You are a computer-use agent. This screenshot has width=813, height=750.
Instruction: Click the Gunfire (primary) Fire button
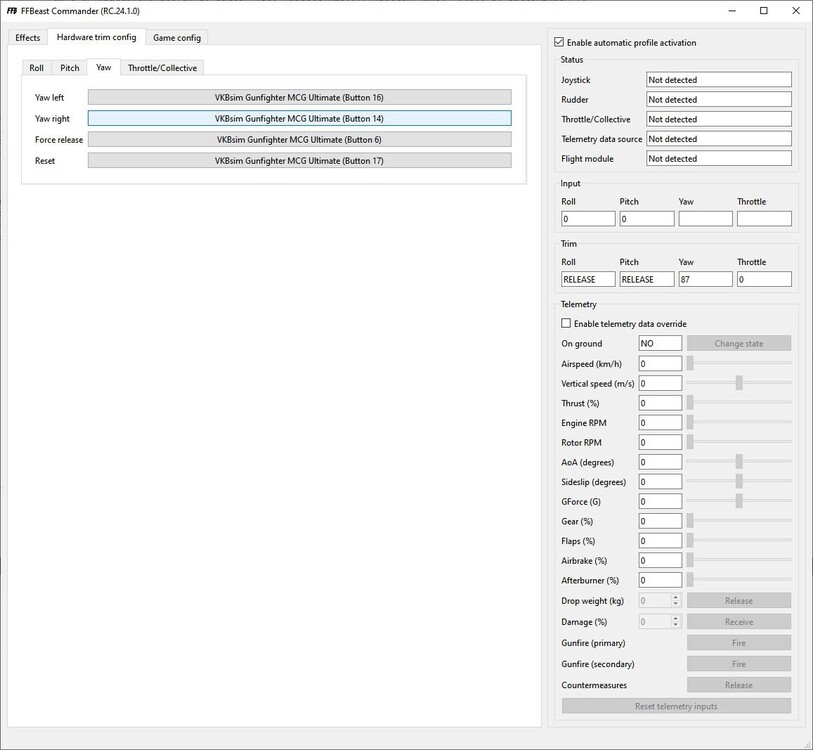pos(739,643)
